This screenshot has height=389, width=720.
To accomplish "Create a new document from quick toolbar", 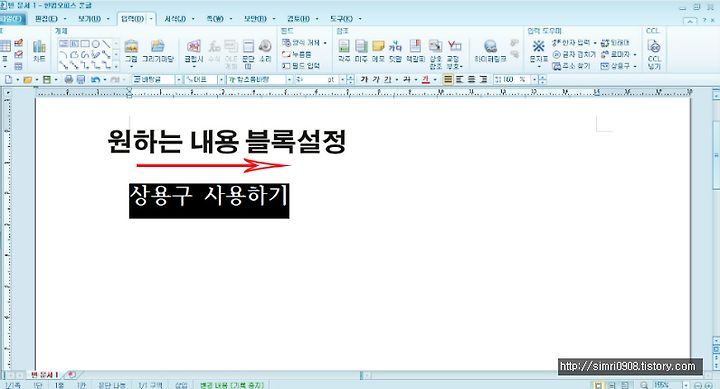I will [8, 79].
